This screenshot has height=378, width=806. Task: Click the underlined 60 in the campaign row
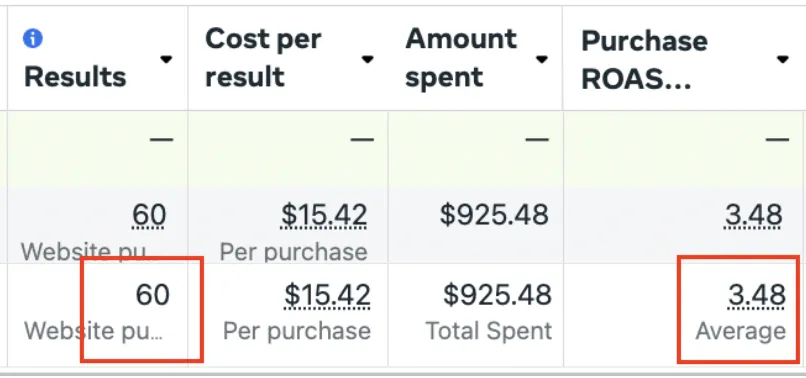(149, 215)
